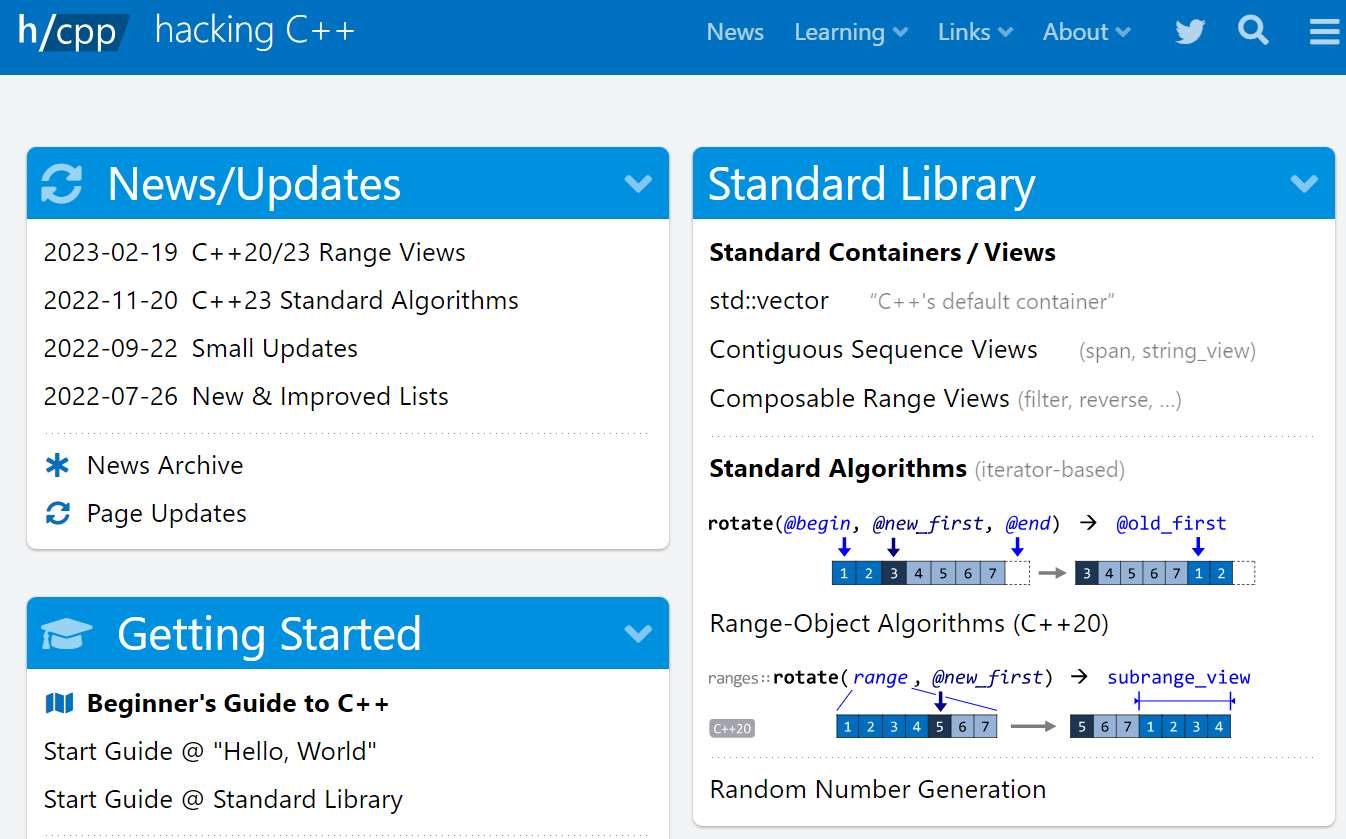Viewport: 1346px width, 839px height.
Task: Click the search magnifier icon
Action: tap(1253, 32)
